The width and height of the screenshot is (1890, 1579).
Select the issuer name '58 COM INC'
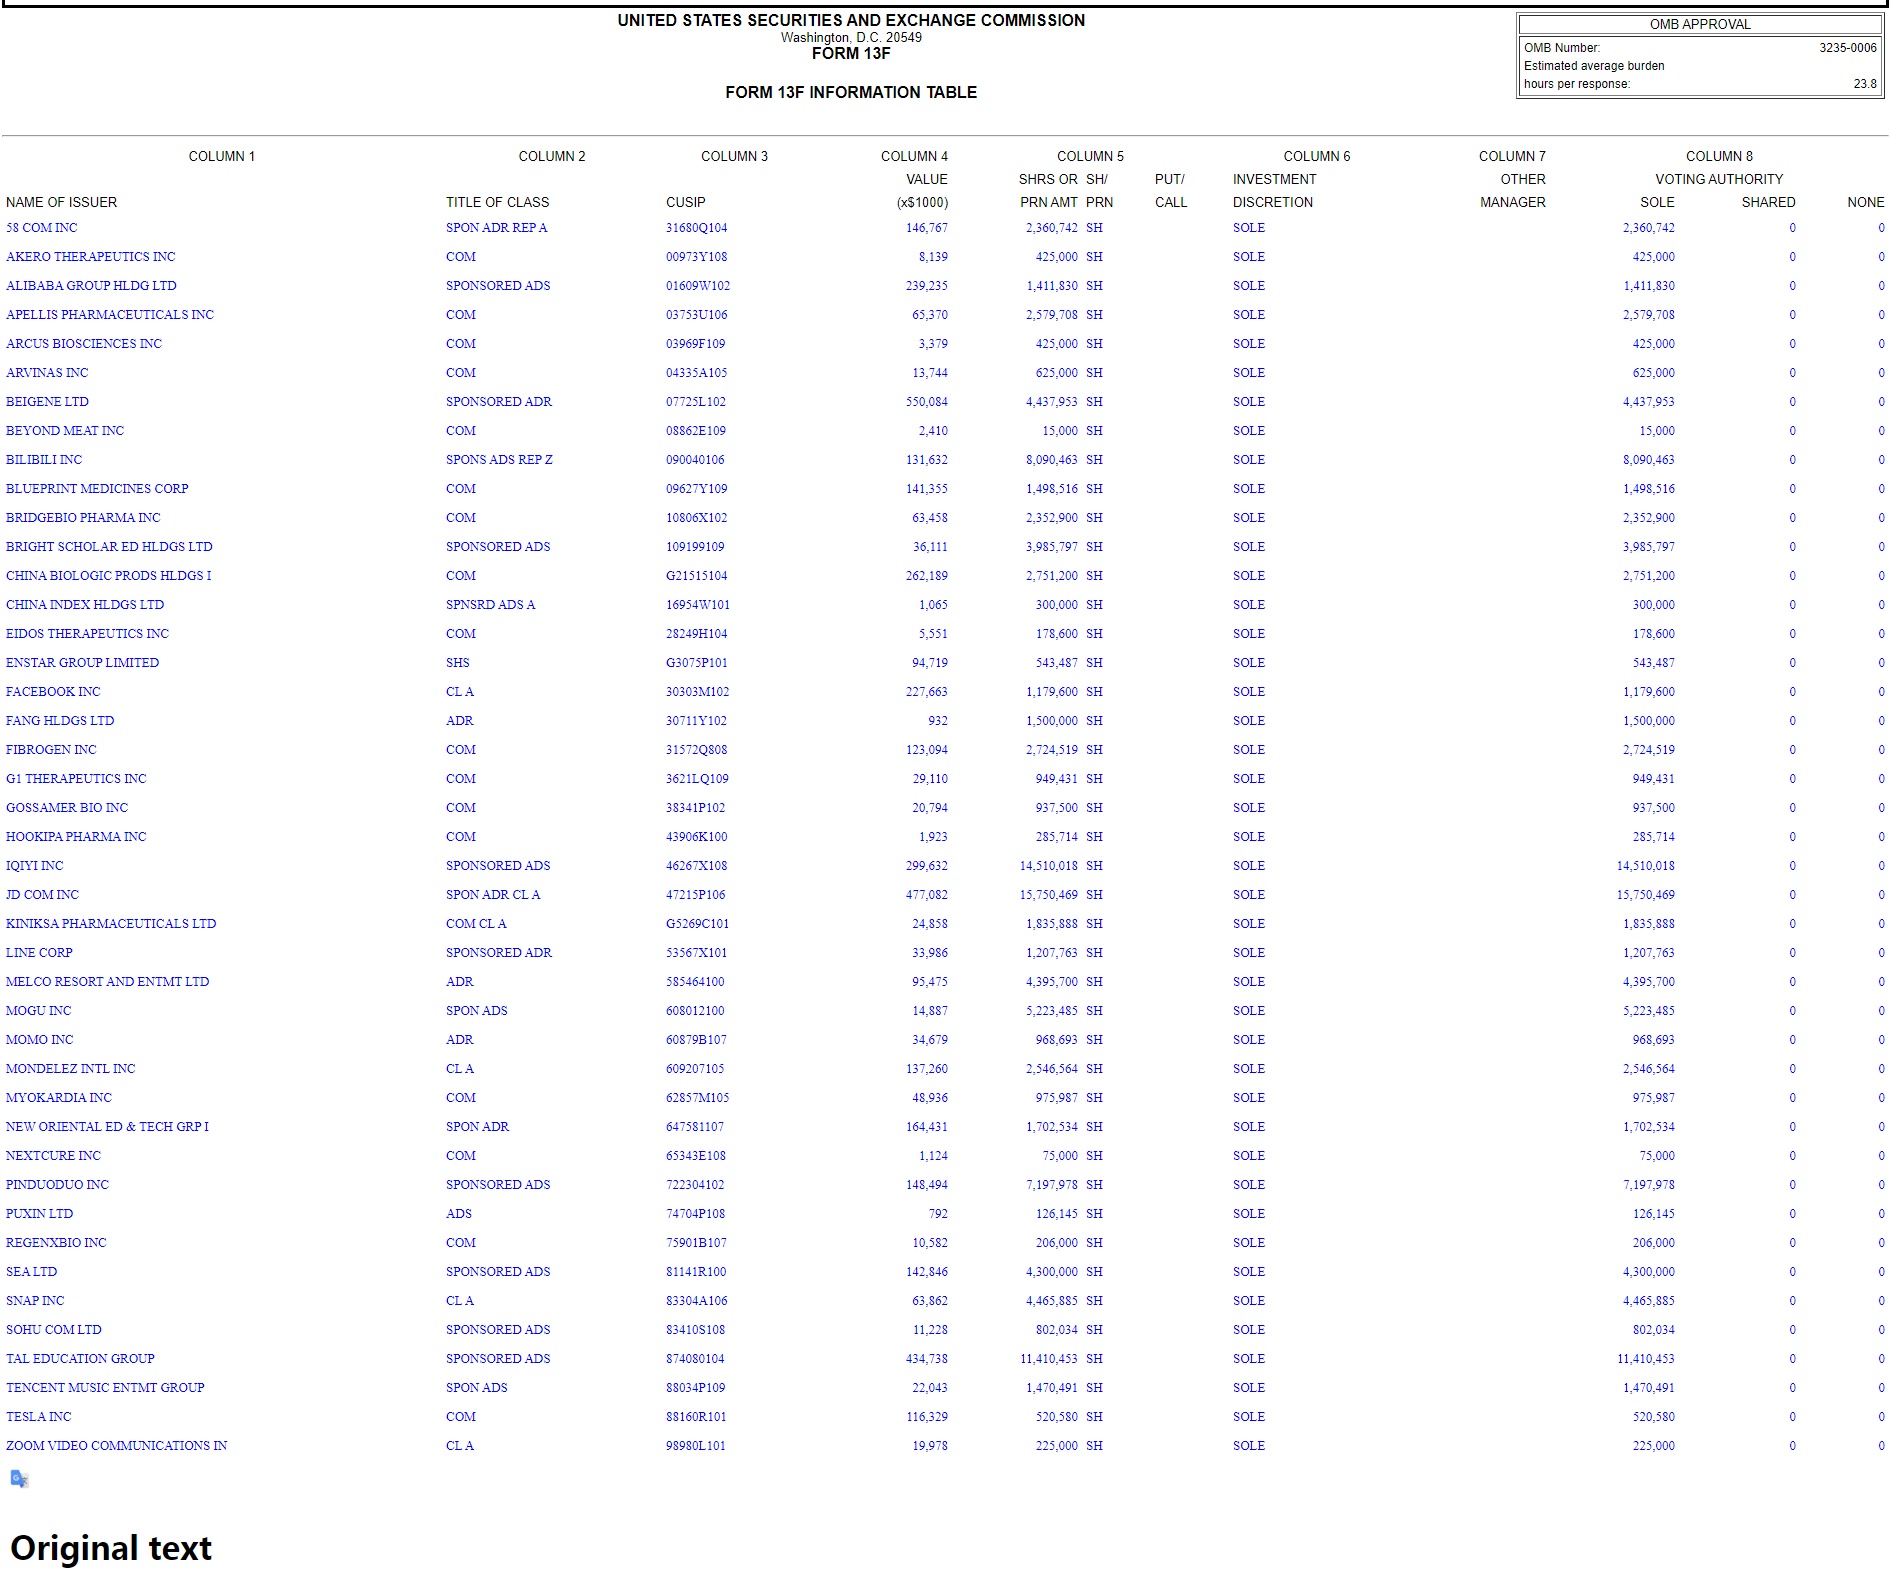click(41, 228)
